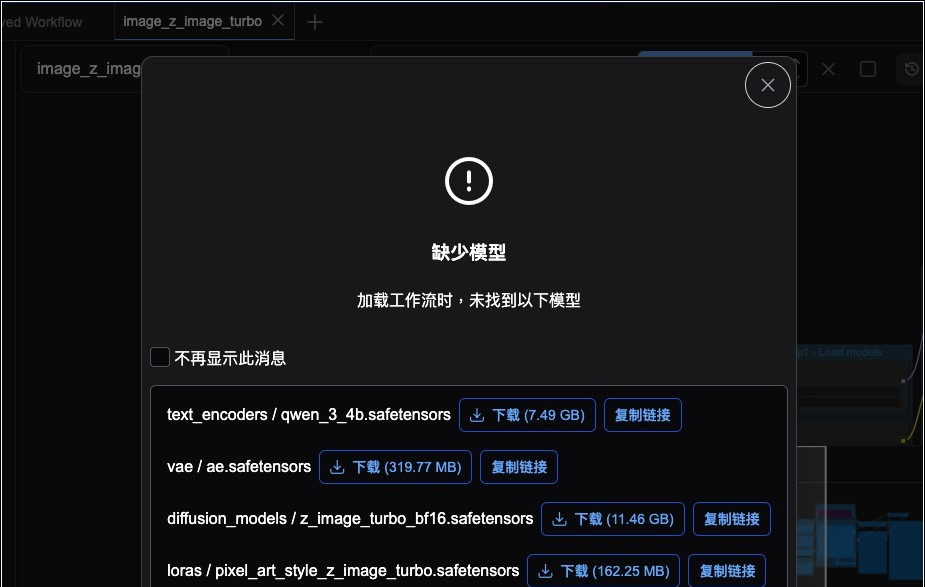Copy link for the ae.safetensors VAE
925x587 pixels.
[518, 466]
